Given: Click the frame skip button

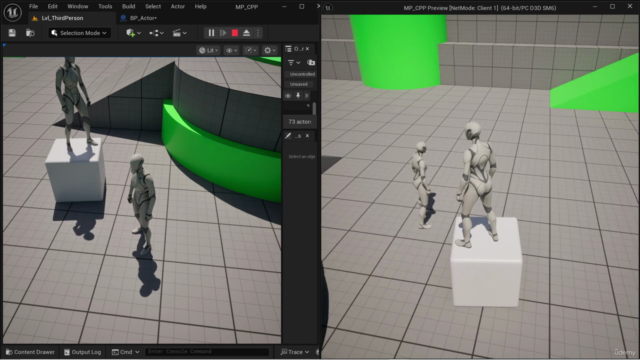Looking at the screenshot, I should [x=223, y=33].
